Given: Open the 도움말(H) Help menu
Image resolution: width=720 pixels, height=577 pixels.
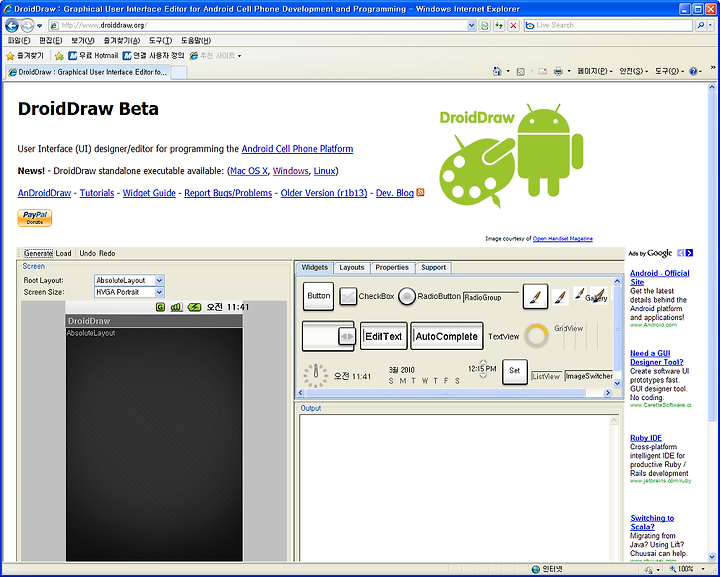Looking at the screenshot, I should pyautogui.click(x=196, y=41).
